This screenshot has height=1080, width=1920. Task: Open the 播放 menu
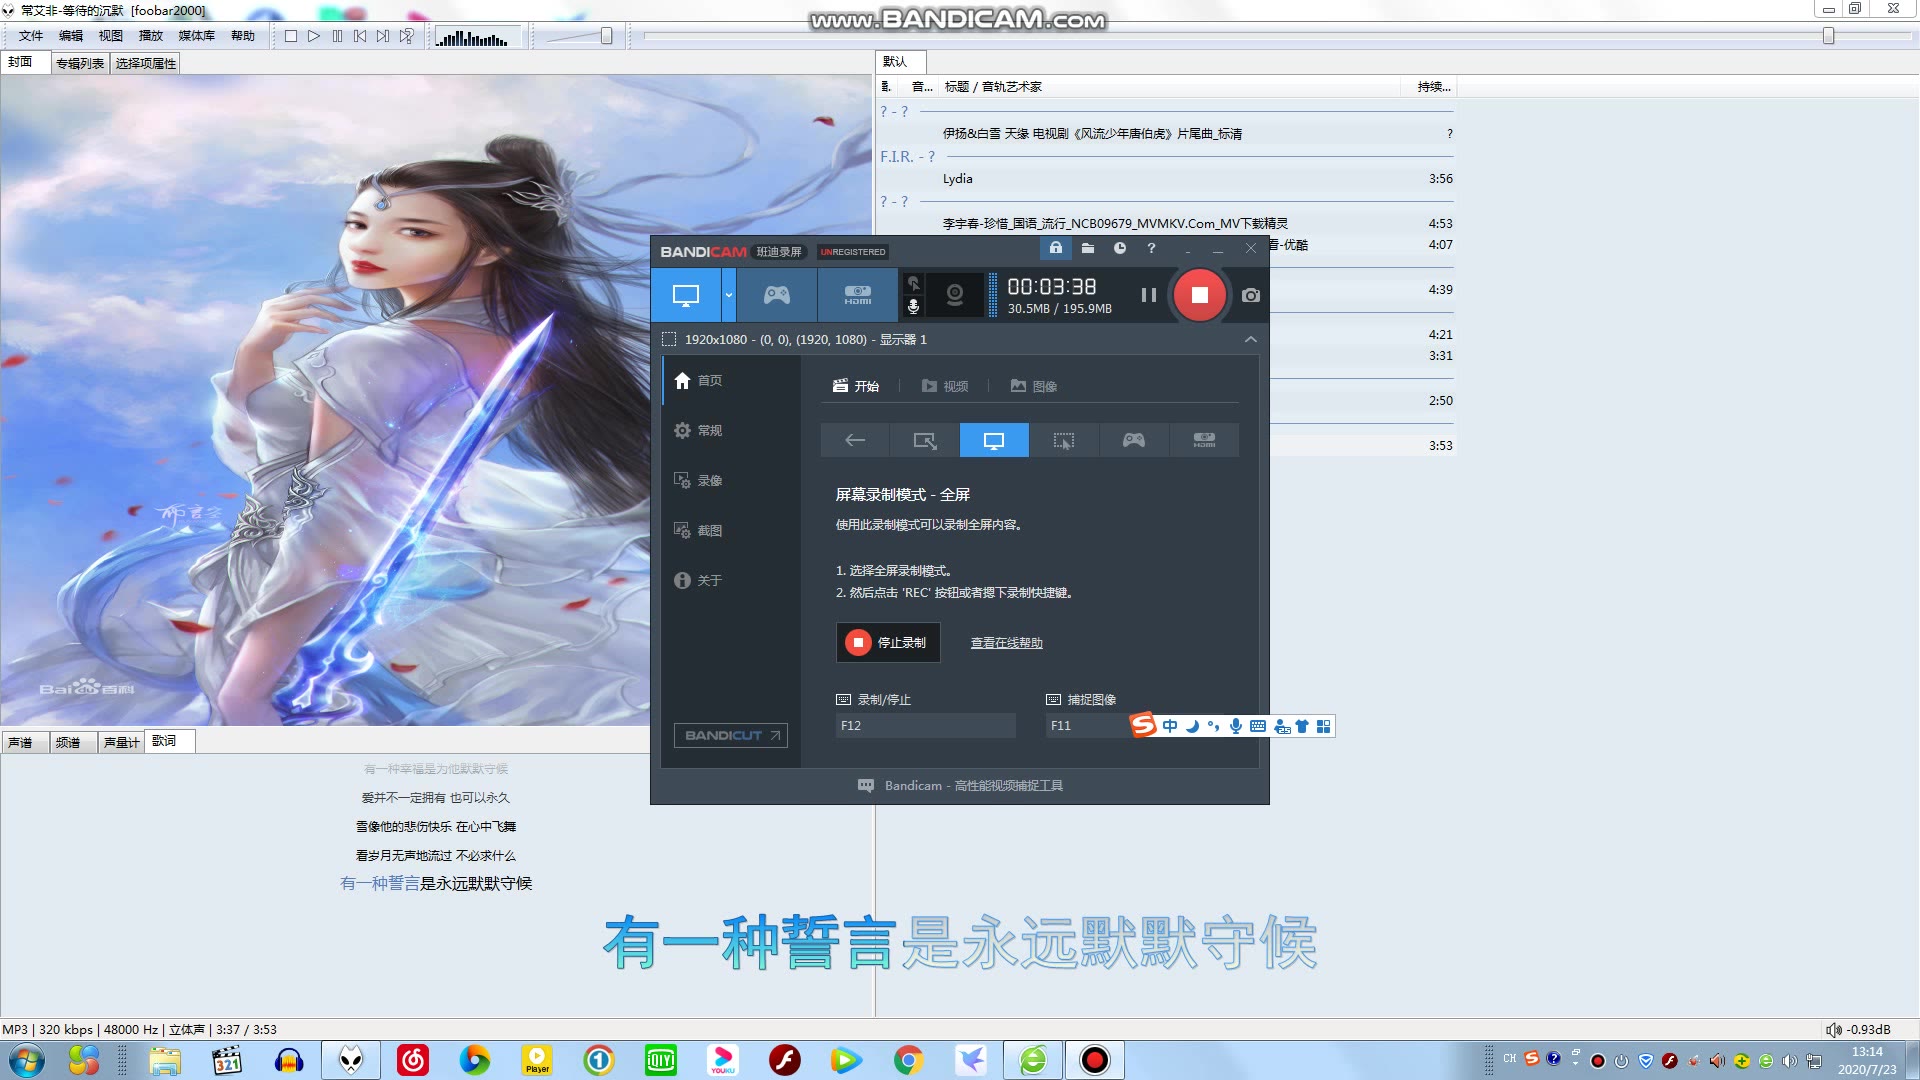click(151, 36)
